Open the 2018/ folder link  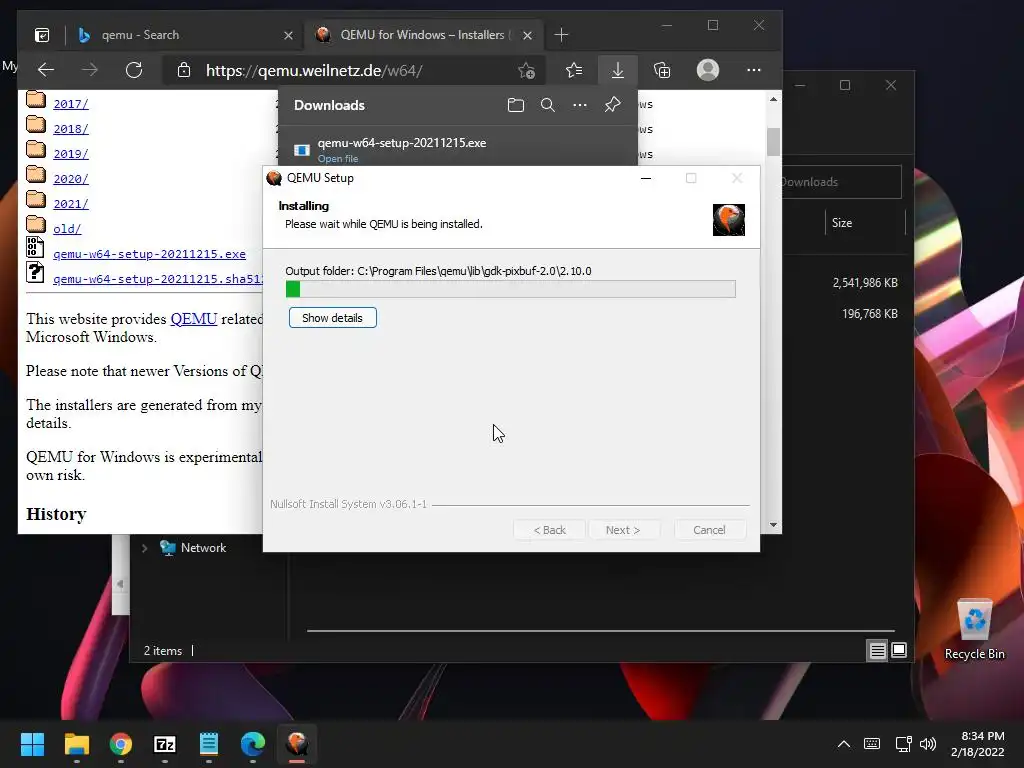tap(71, 129)
